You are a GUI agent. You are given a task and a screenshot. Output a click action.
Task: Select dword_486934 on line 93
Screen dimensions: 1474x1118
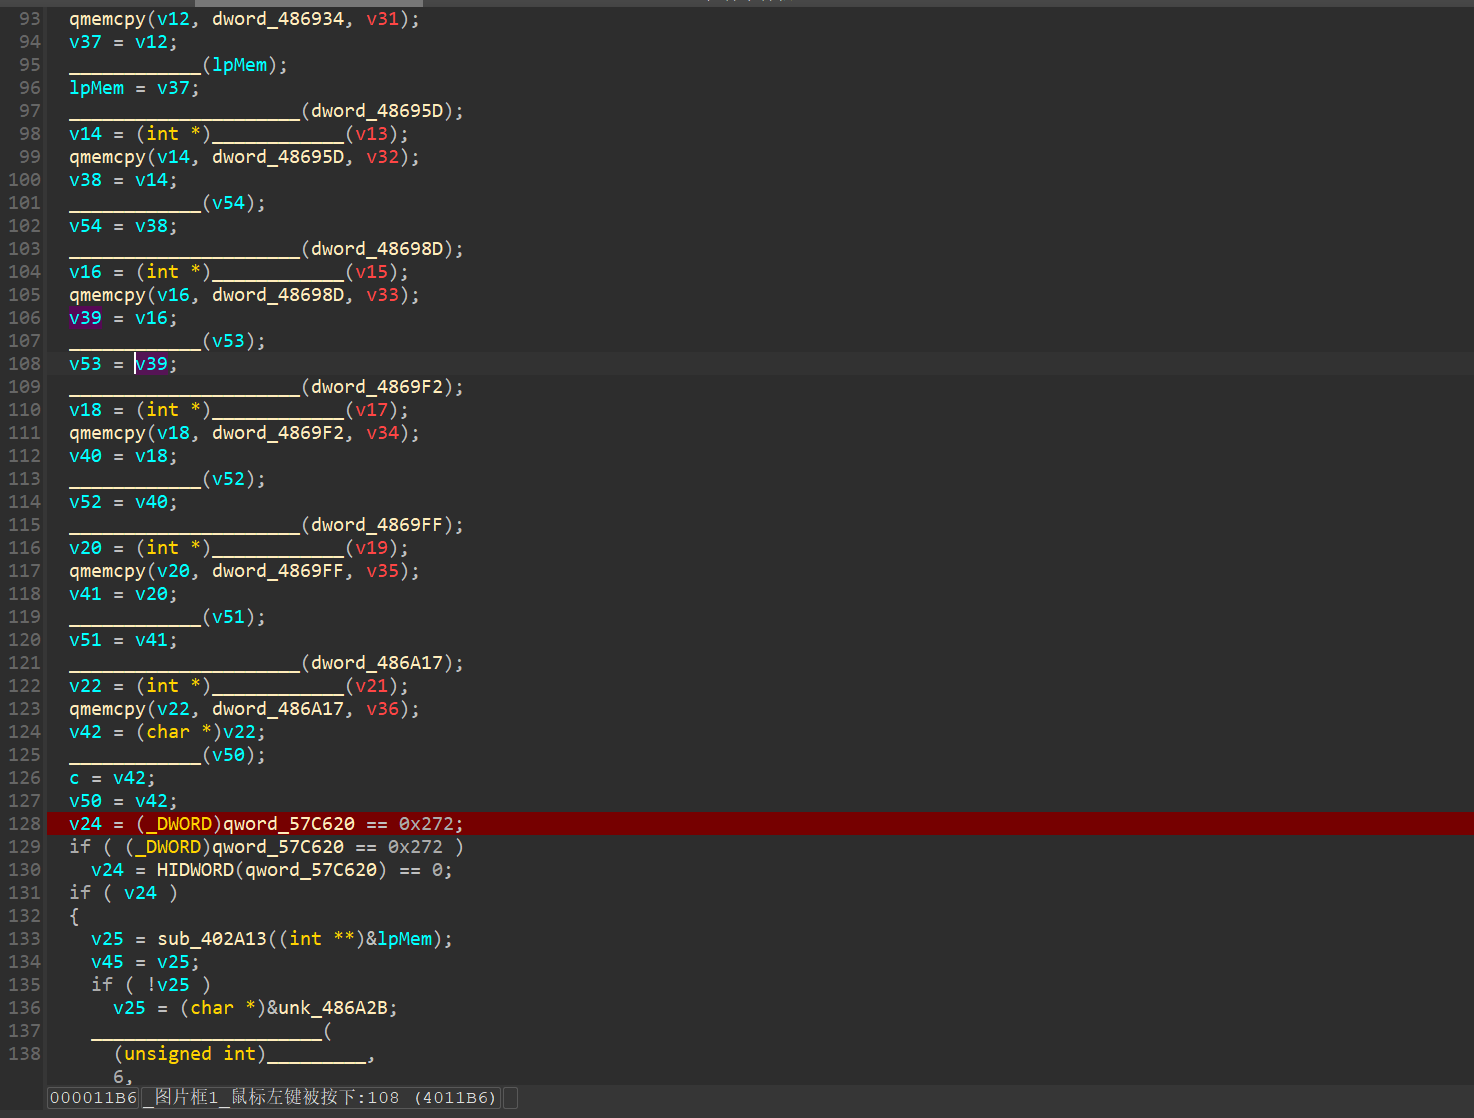[278, 19]
